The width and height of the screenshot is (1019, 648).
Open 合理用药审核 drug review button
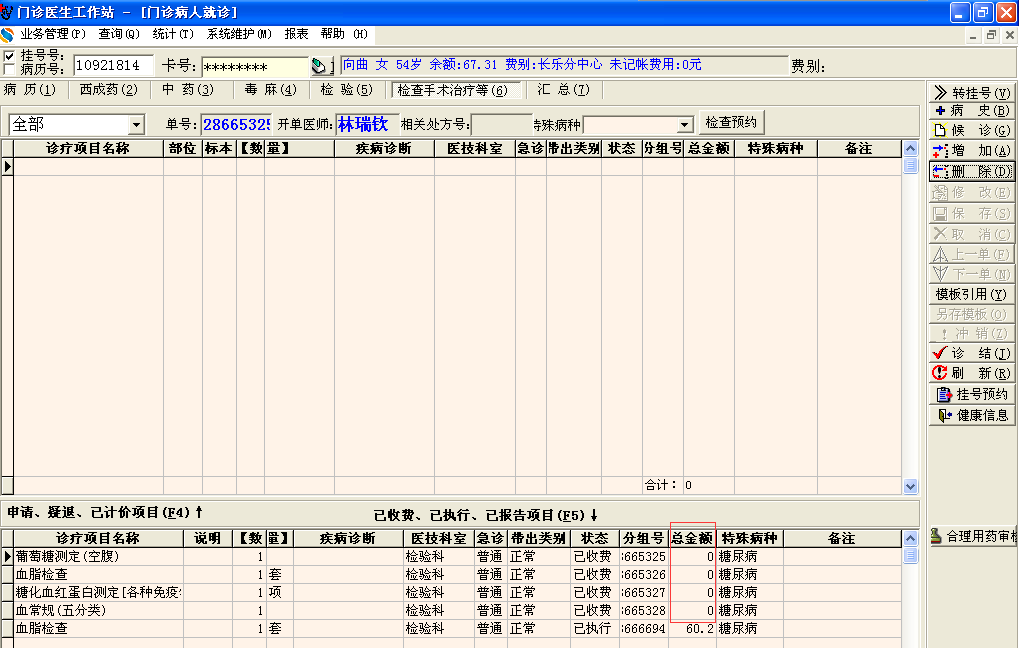pyautogui.click(x=974, y=536)
